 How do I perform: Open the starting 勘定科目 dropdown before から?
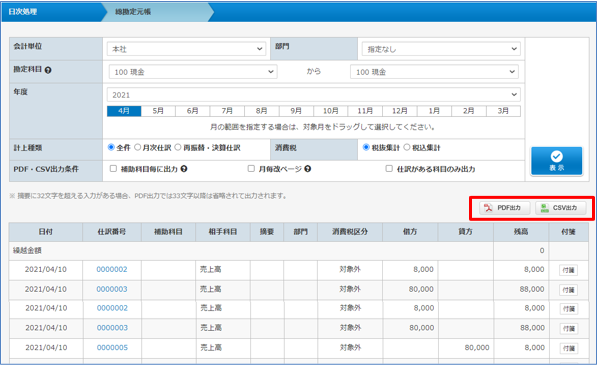(x=193, y=72)
